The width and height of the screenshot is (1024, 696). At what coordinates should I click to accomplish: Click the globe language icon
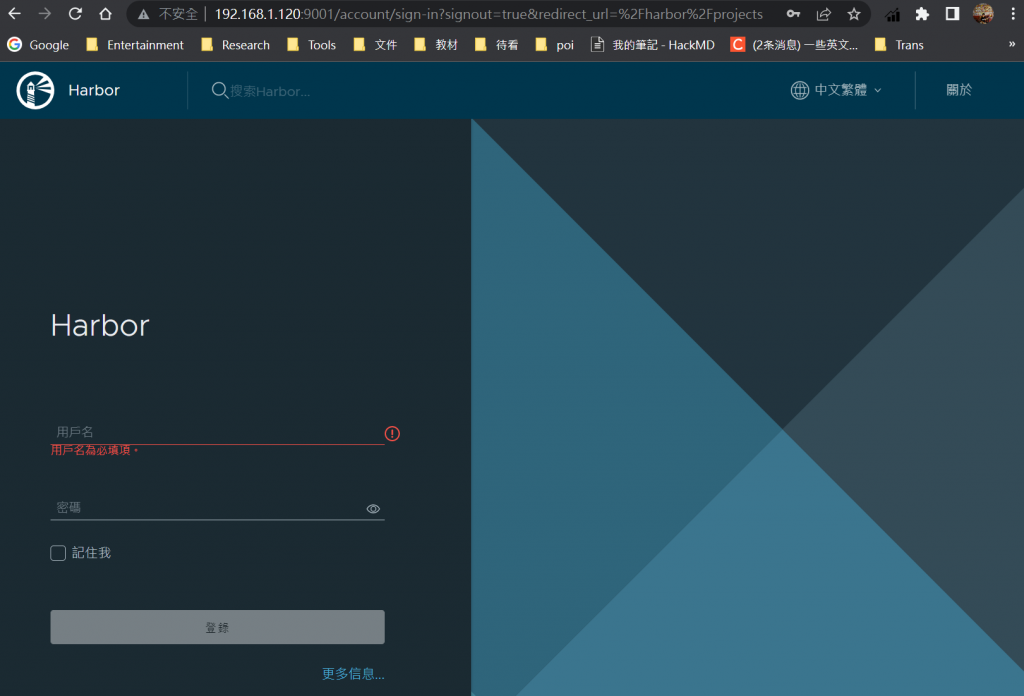pyautogui.click(x=799, y=90)
